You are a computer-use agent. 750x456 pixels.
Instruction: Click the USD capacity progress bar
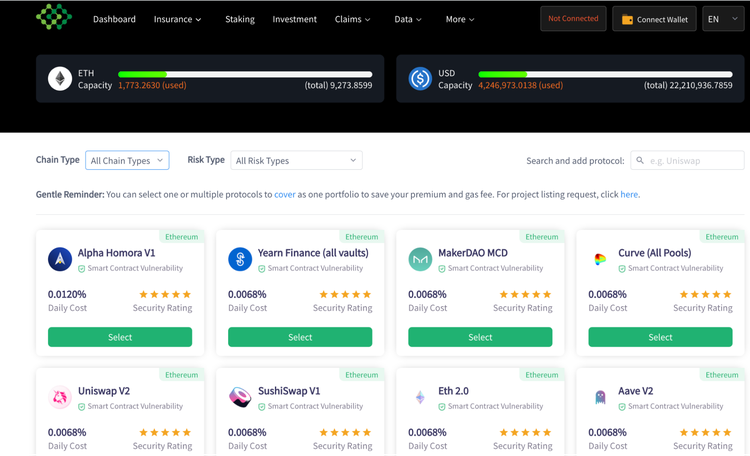click(605, 74)
